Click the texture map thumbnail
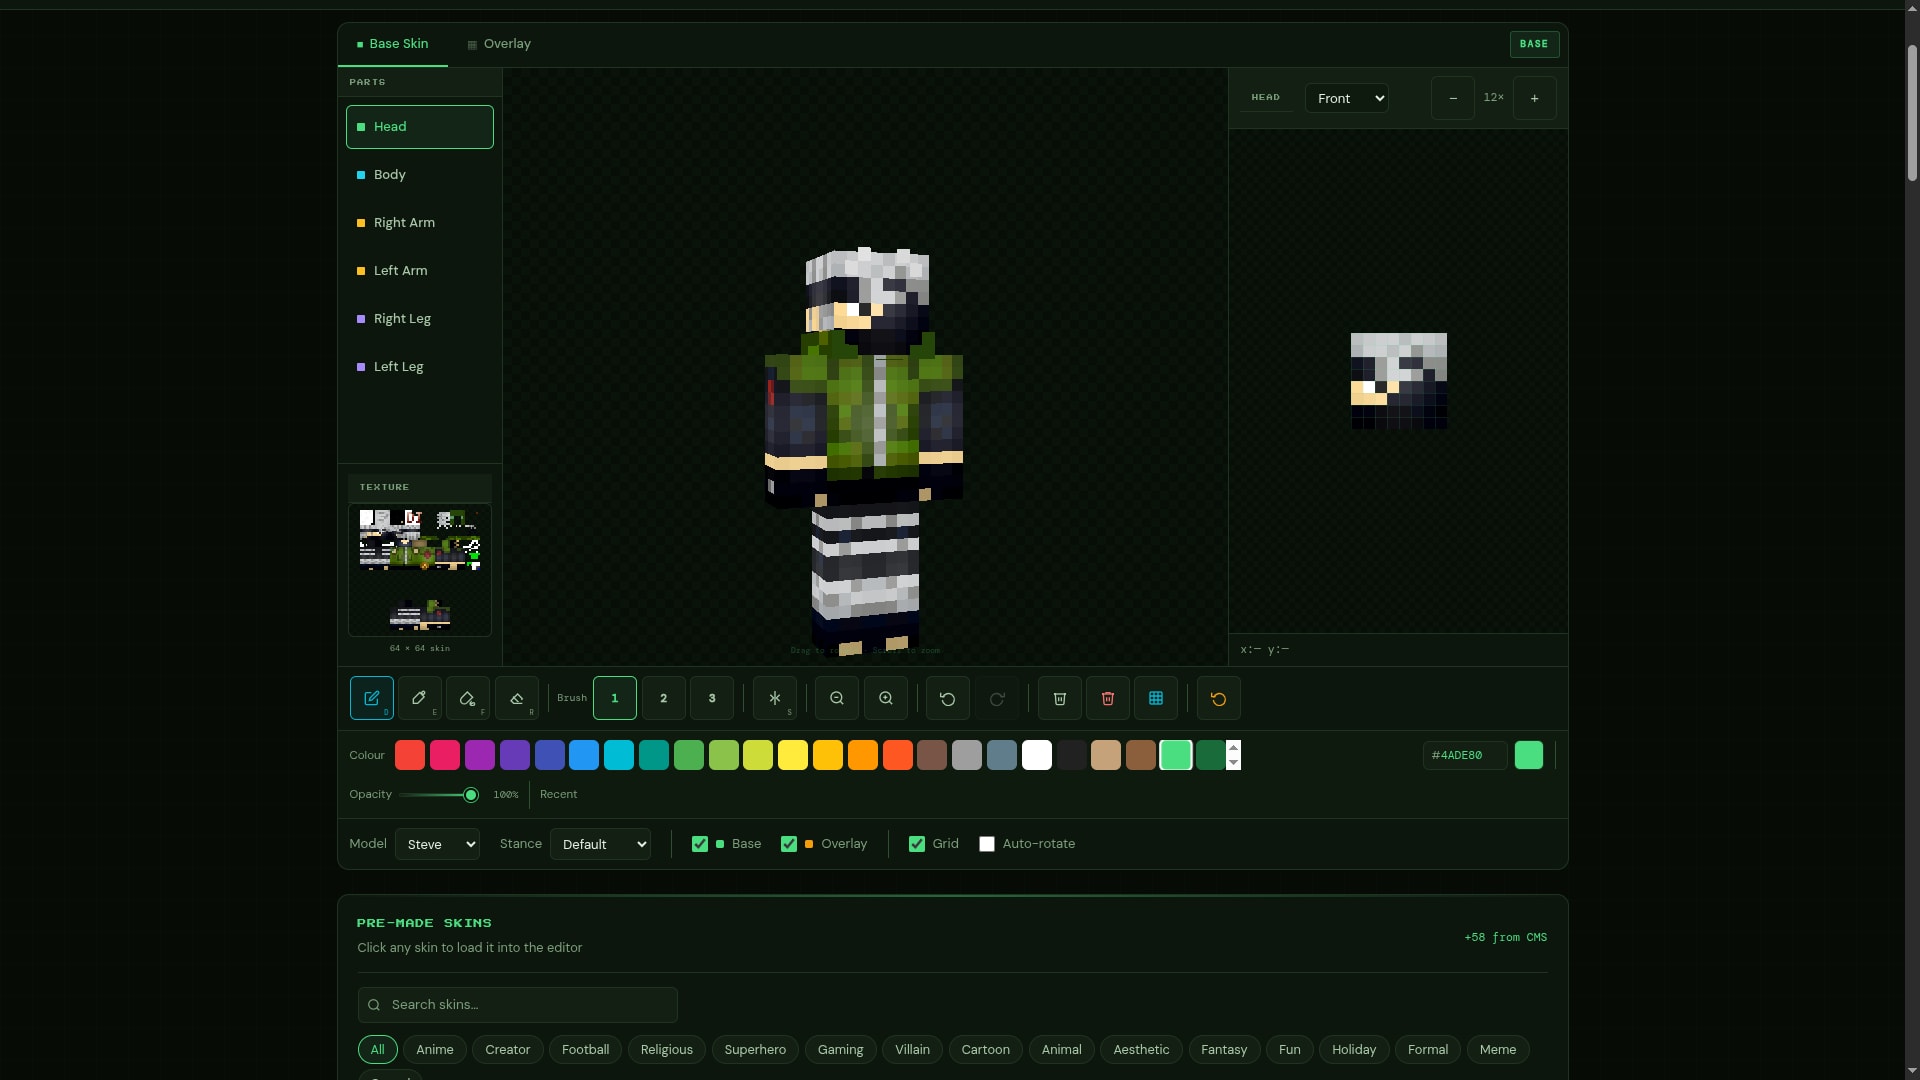Viewport: 1920px width, 1080px height. click(420, 570)
